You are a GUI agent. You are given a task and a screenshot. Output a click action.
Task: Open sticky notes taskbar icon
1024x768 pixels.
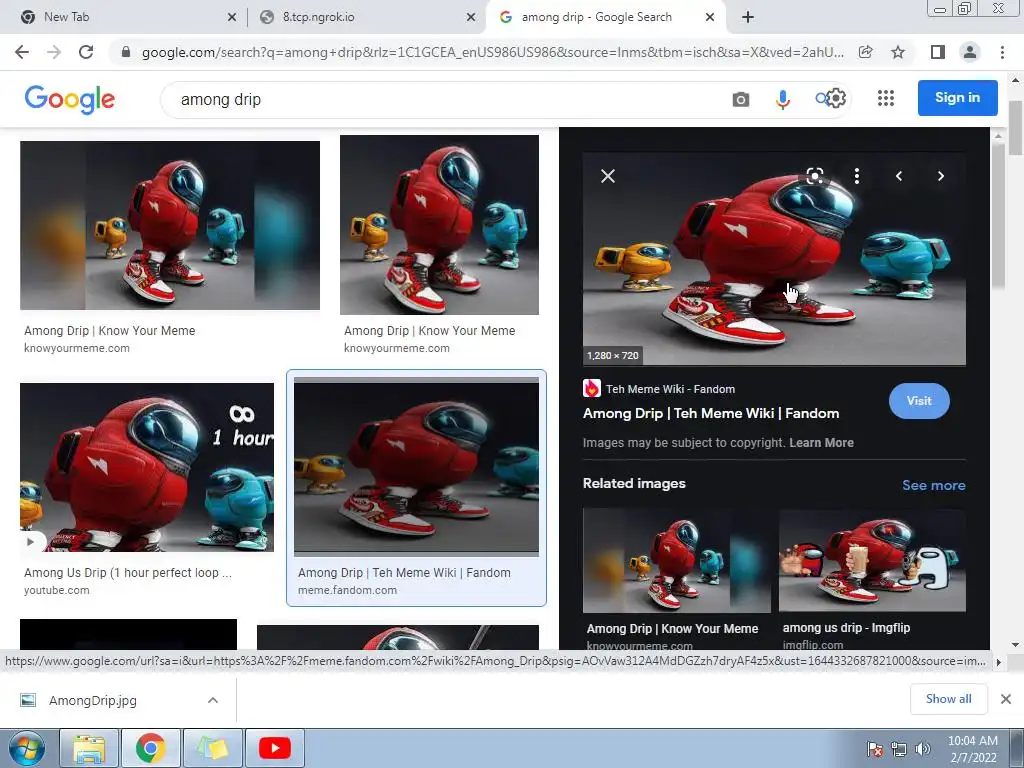pyautogui.click(x=213, y=748)
